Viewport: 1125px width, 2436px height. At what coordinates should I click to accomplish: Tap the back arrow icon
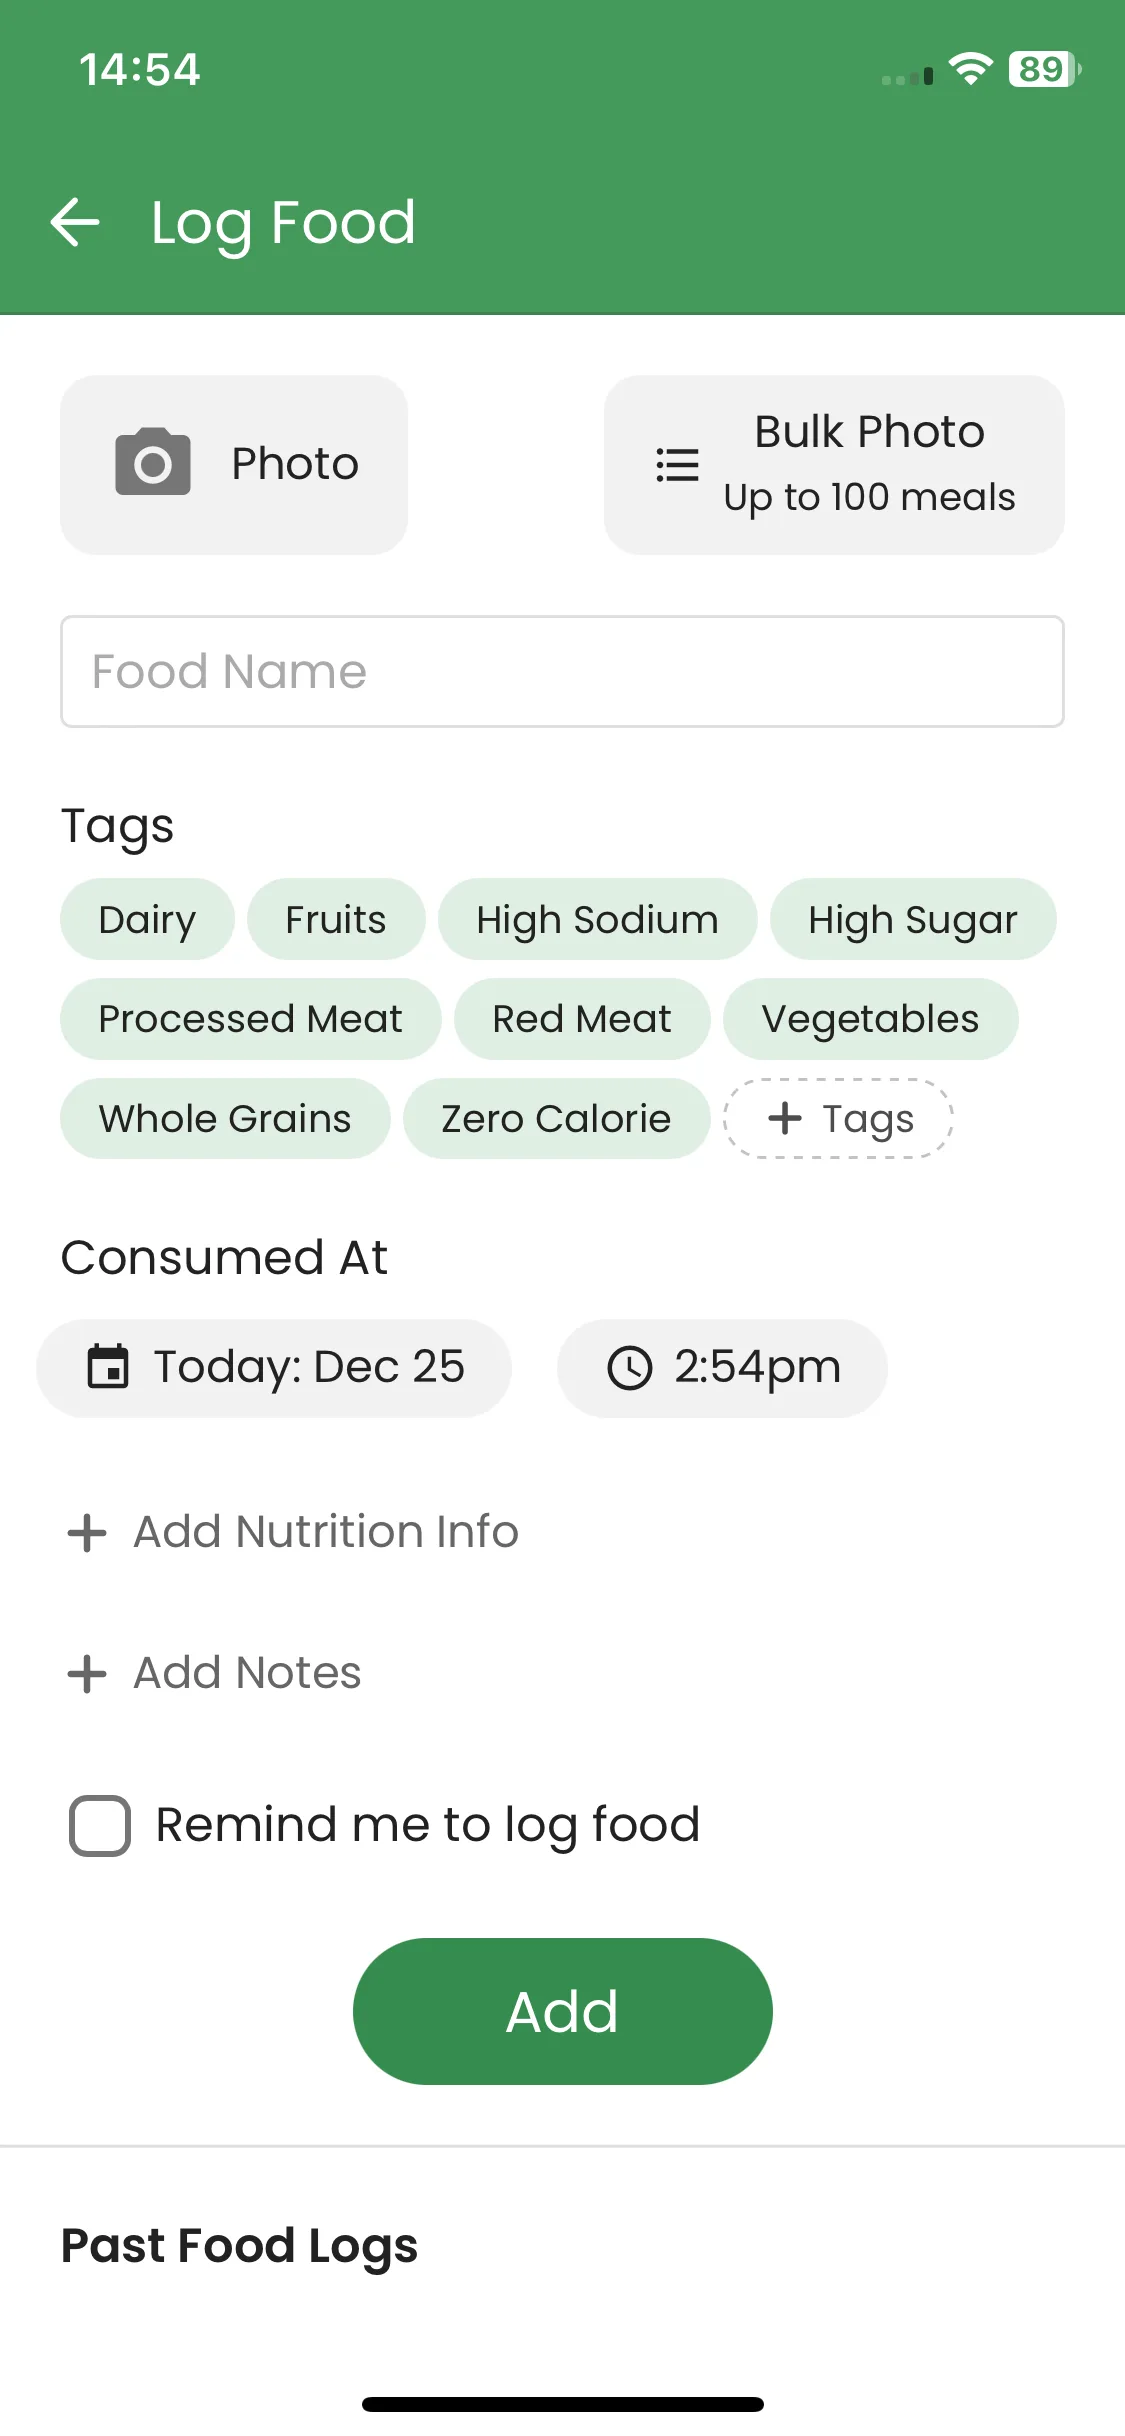pyautogui.click(x=76, y=222)
